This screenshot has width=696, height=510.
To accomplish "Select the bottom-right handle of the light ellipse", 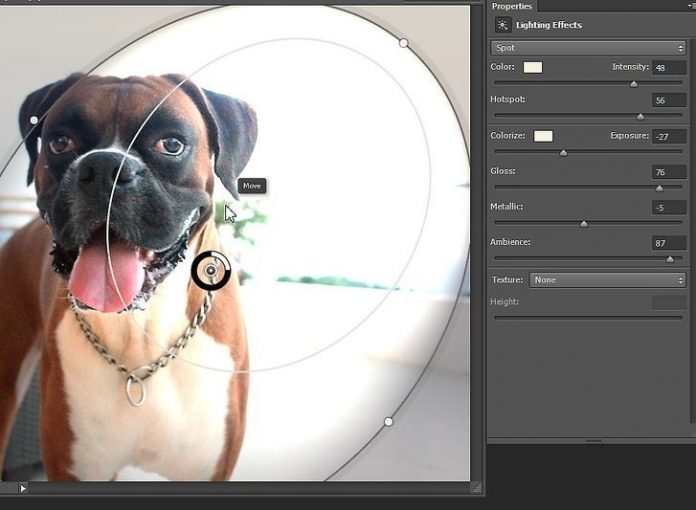I will tap(389, 422).
